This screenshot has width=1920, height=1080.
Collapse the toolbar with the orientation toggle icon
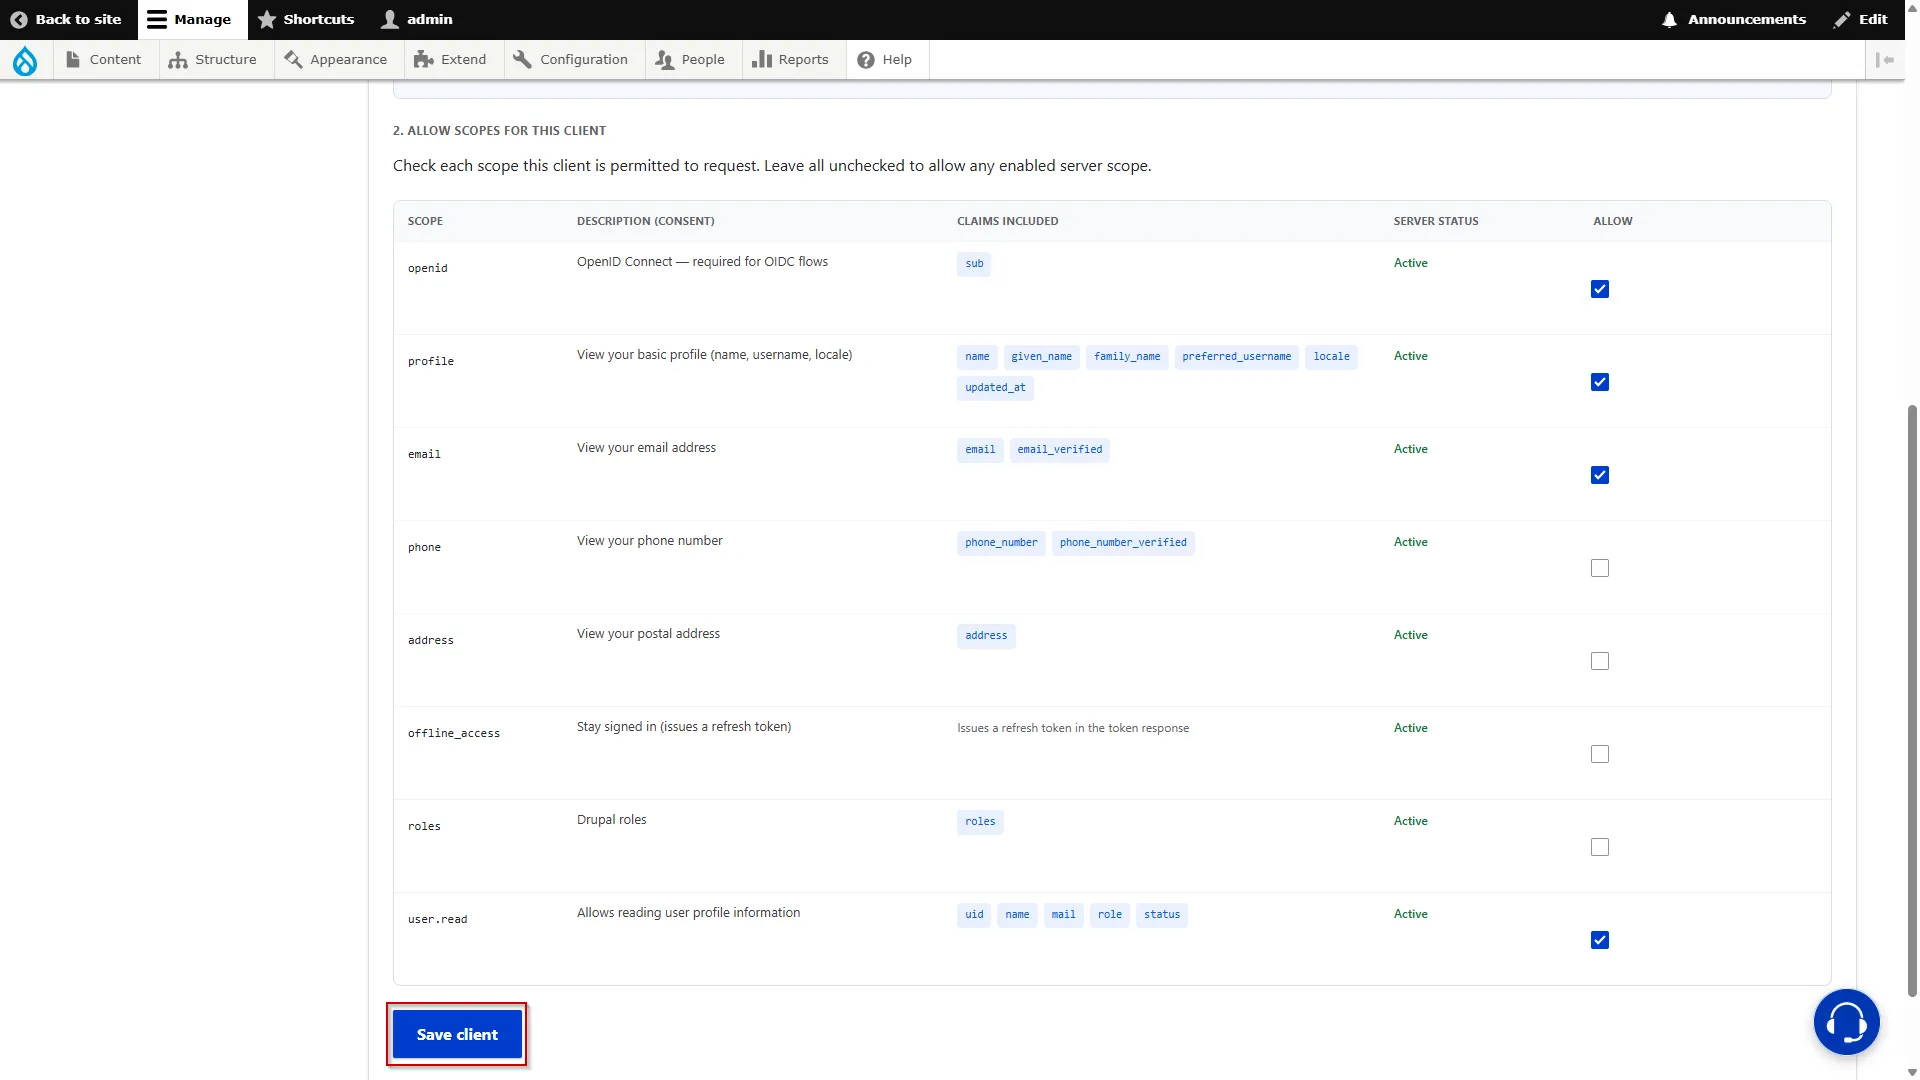point(1885,60)
